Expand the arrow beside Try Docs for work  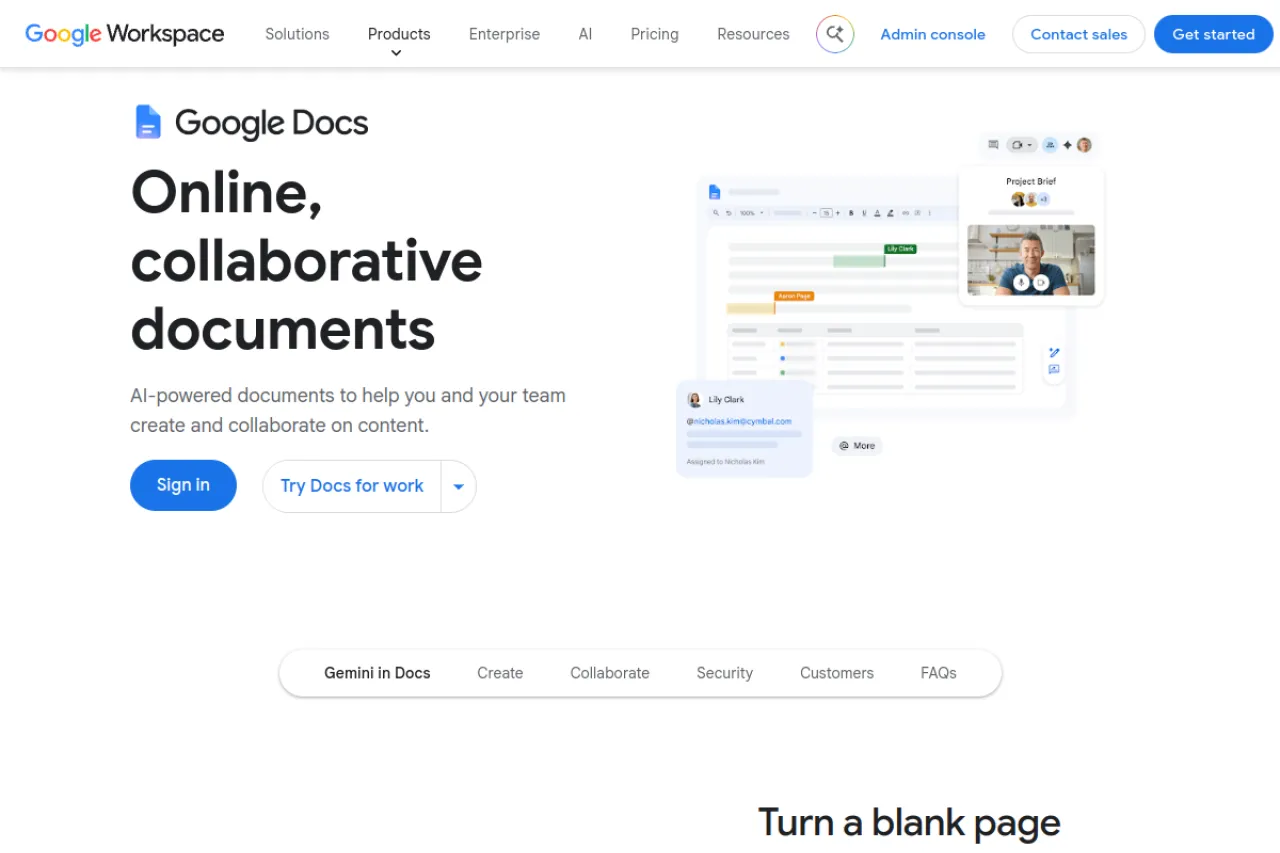(x=459, y=486)
